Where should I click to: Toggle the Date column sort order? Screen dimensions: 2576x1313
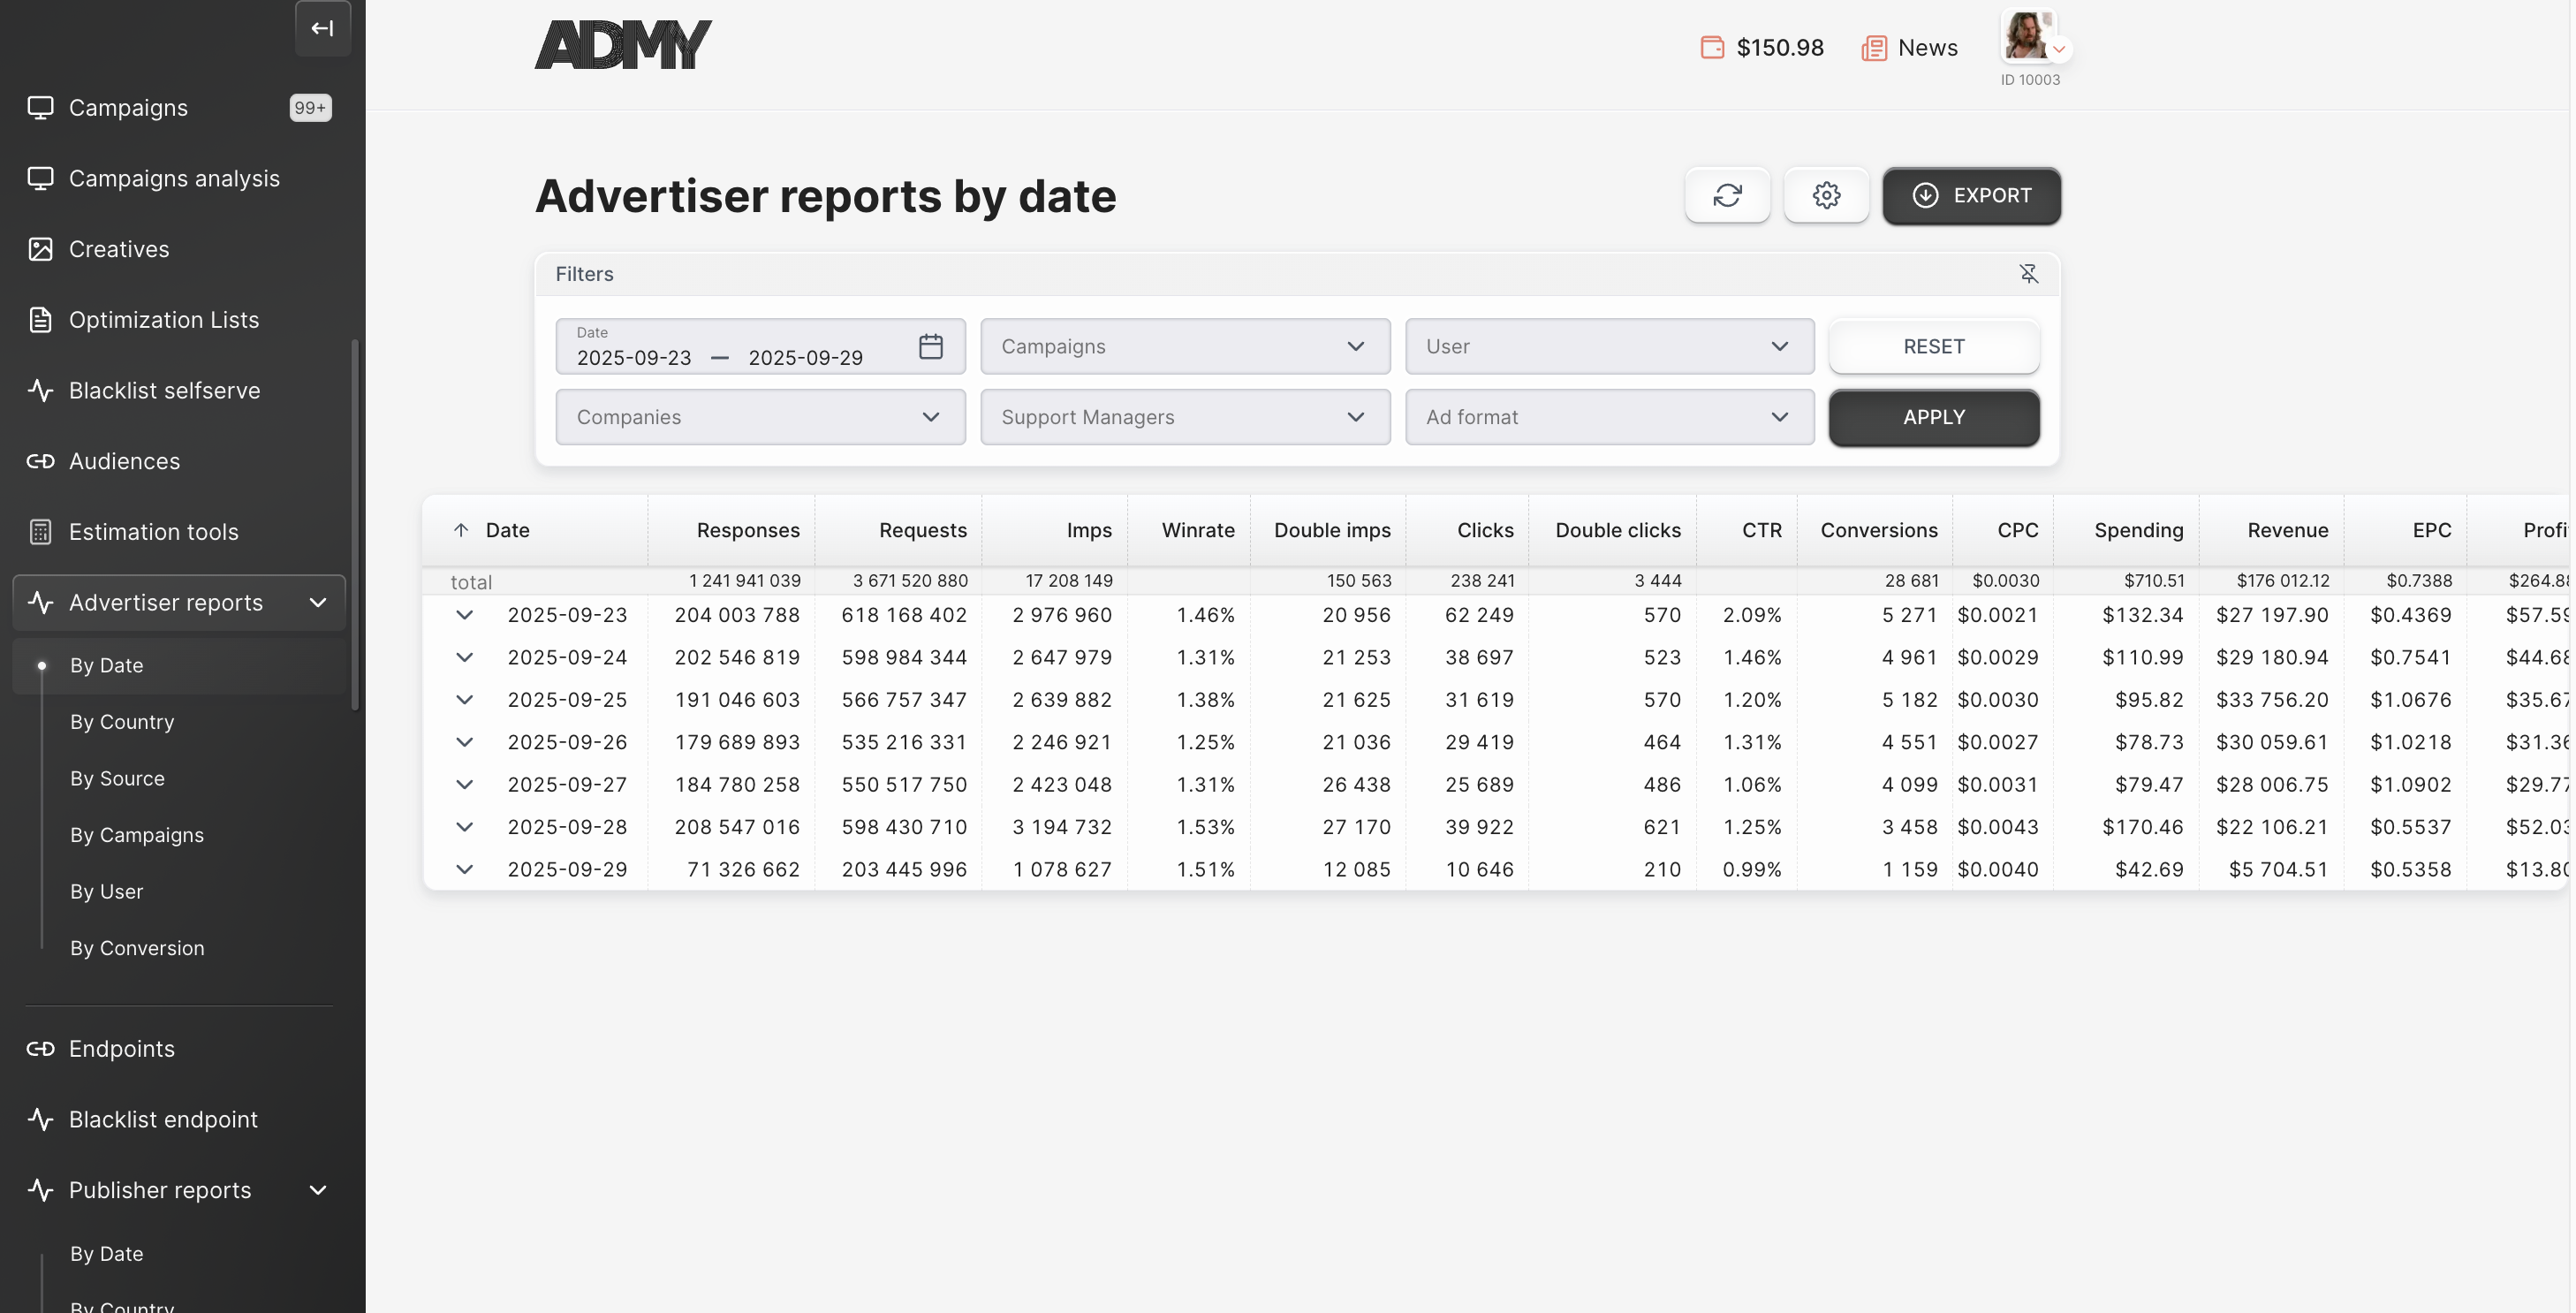tap(461, 529)
